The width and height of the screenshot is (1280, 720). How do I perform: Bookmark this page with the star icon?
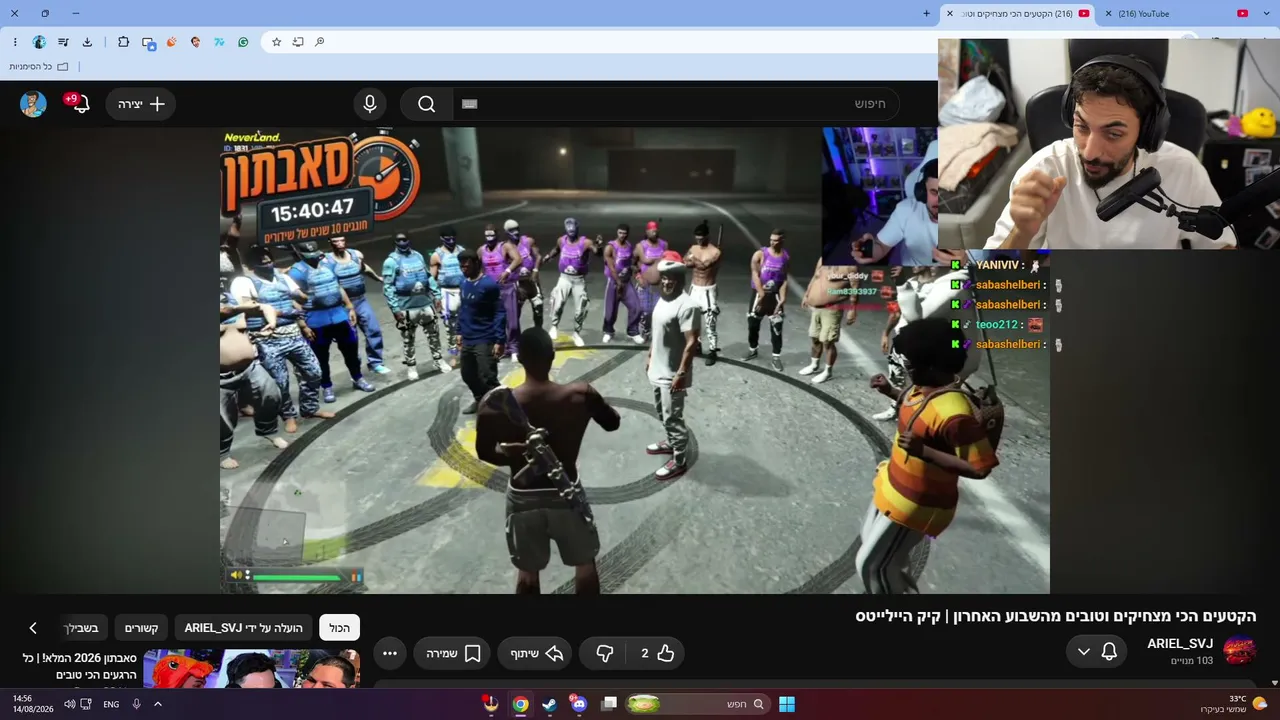277,42
